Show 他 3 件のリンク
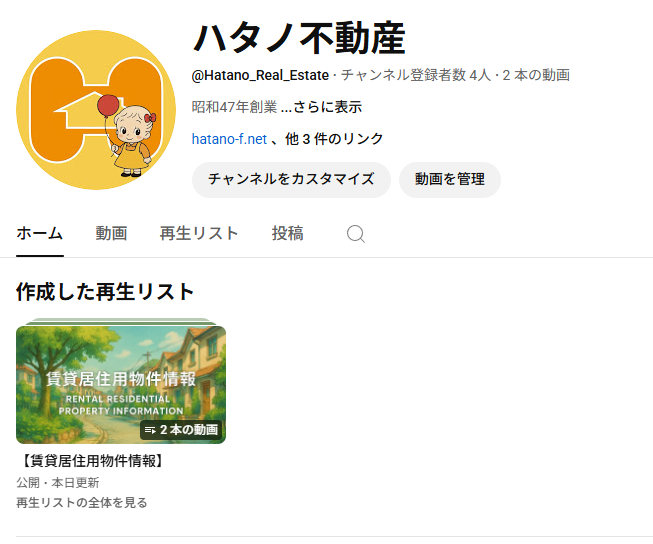This screenshot has width=653, height=544. tap(334, 139)
